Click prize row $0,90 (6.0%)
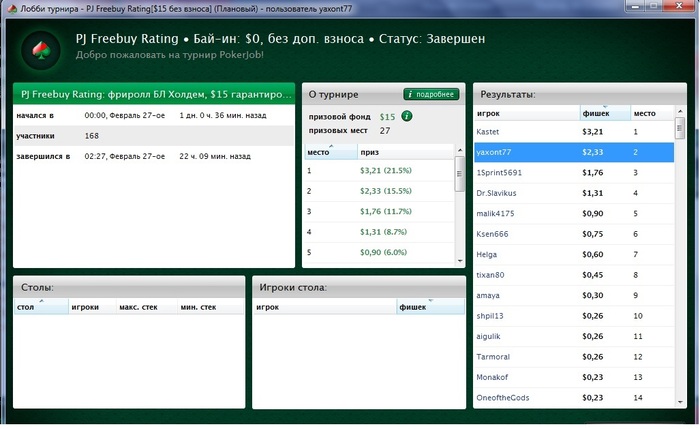This screenshot has height=429, width=700. 379,253
